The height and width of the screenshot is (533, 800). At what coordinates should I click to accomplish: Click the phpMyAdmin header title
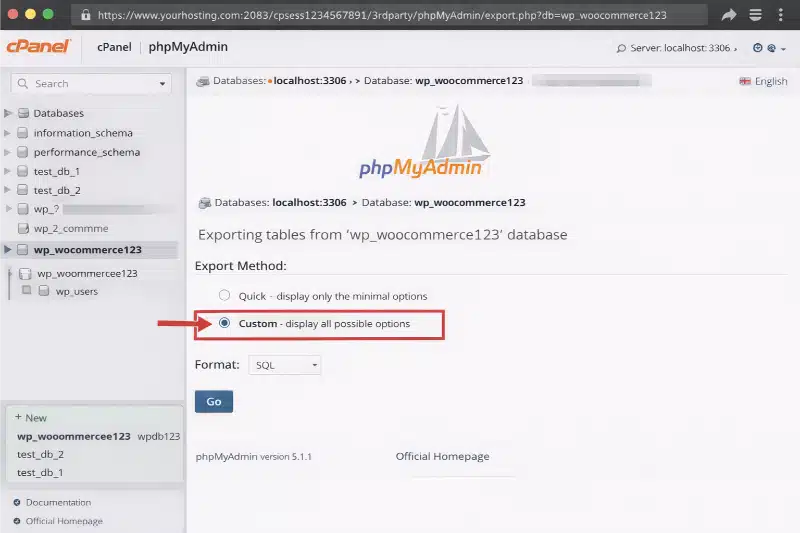(x=188, y=47)
